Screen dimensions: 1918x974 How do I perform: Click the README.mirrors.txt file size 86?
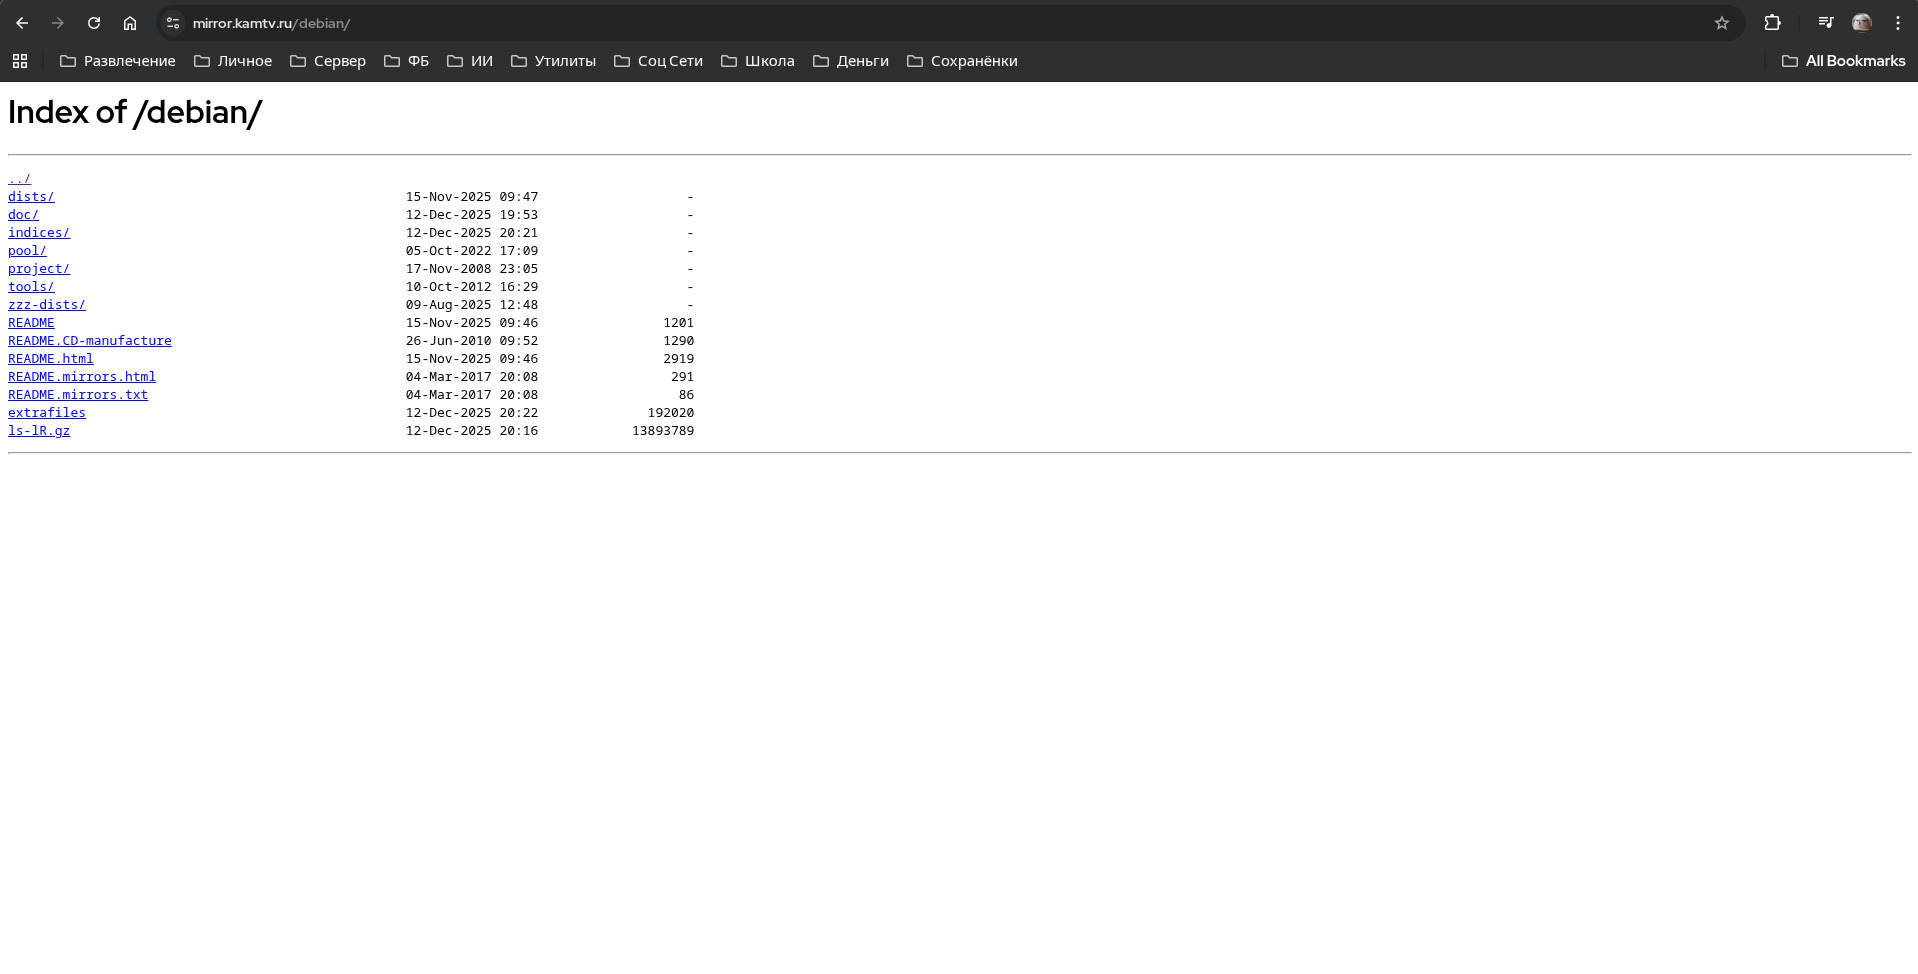pos(686,395)
